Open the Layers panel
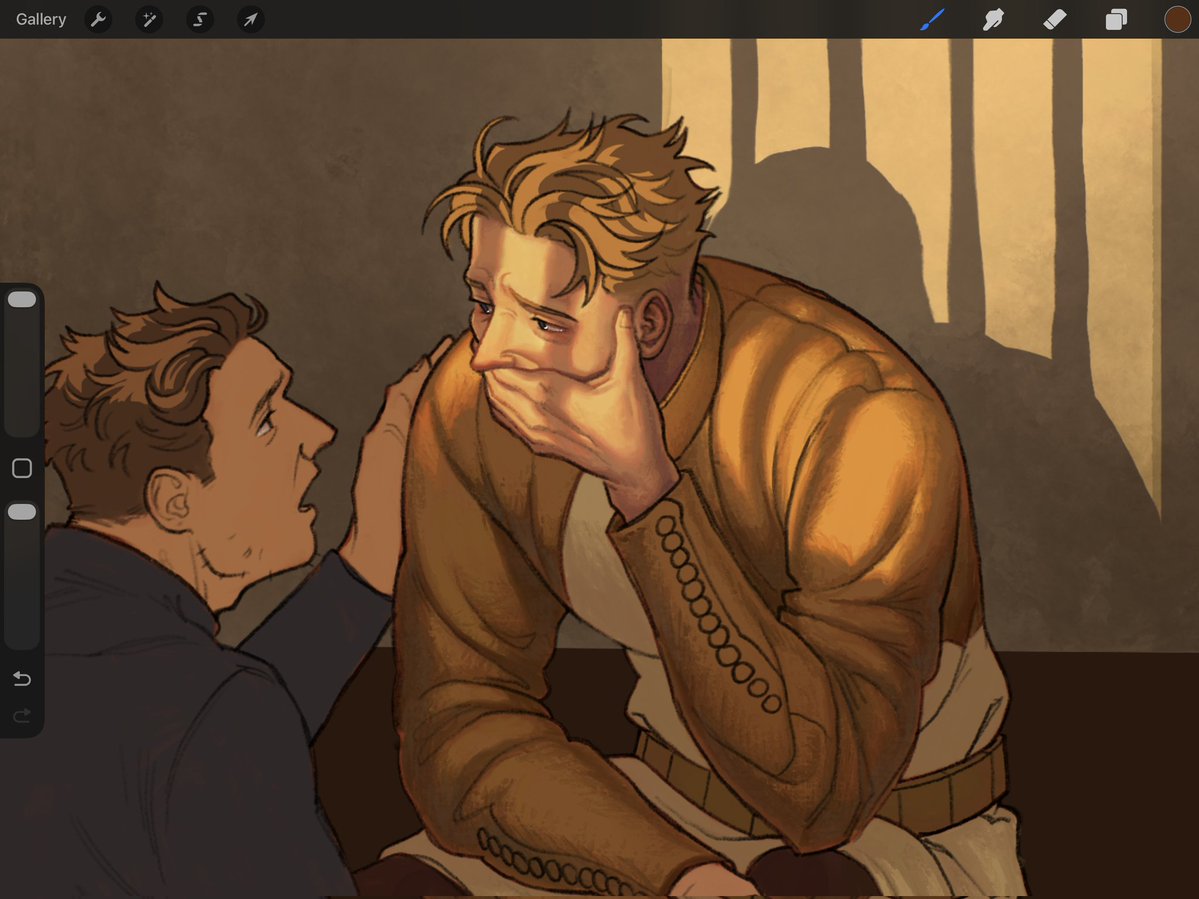1199x899 pixels. coord(1116,19)
